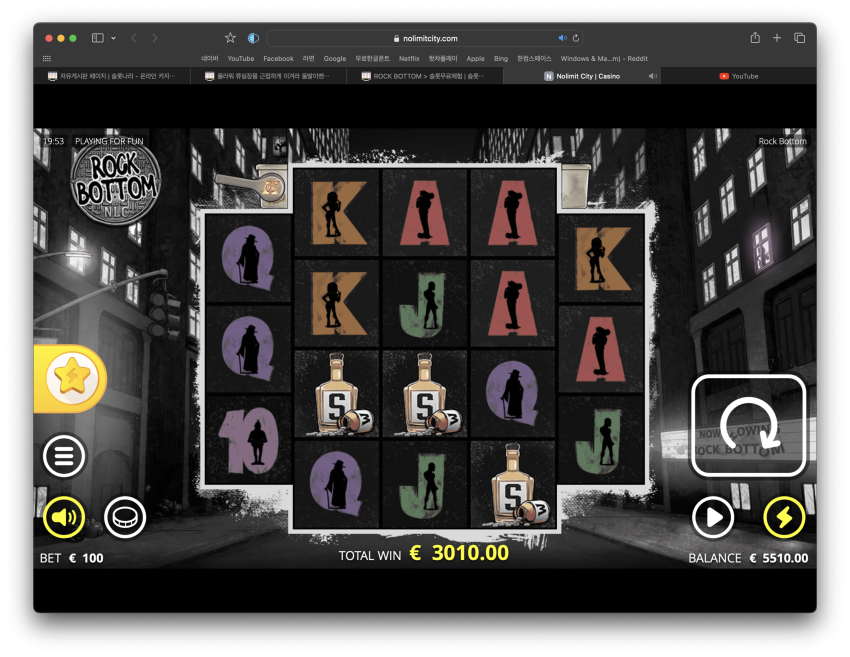Open Apple favorites bookmark
The height and width of the screenshot is (657, 850).
pos(475,59)
